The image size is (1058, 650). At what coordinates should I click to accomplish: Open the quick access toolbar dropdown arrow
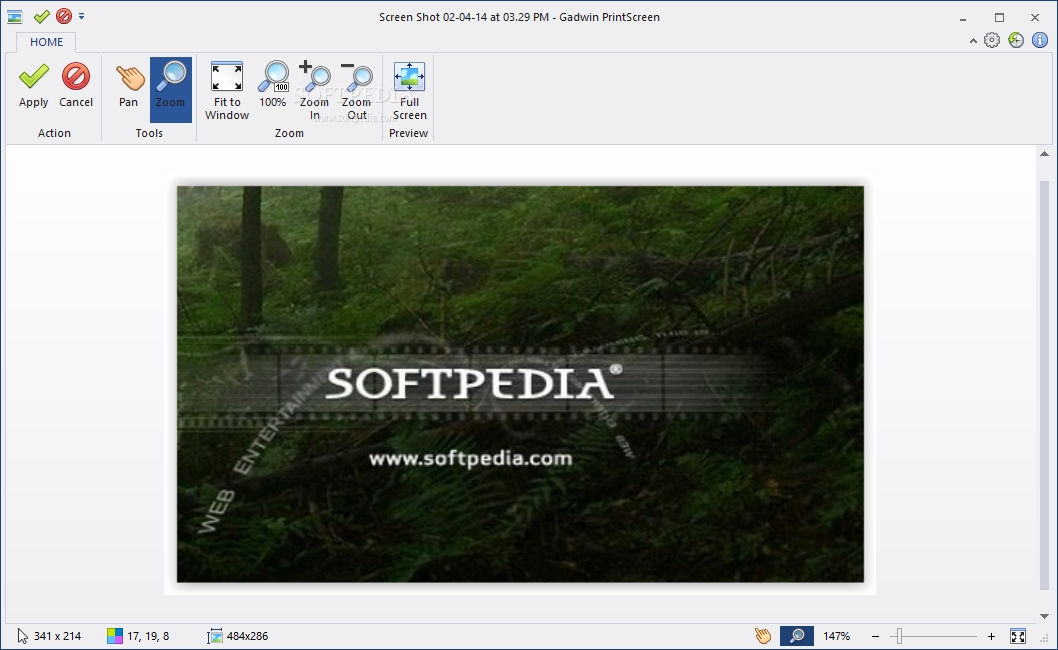coord(81,16)
